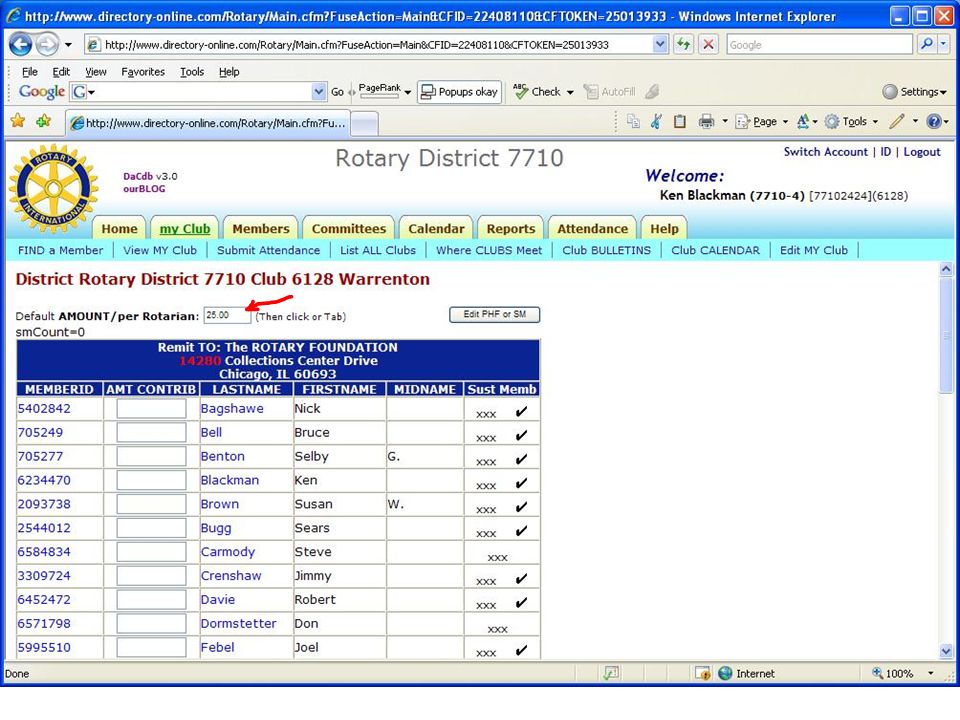Click the Default AMOUNT per Rotarian field
Viewport: 960px width, 720px height.
(x=227, y=315)
